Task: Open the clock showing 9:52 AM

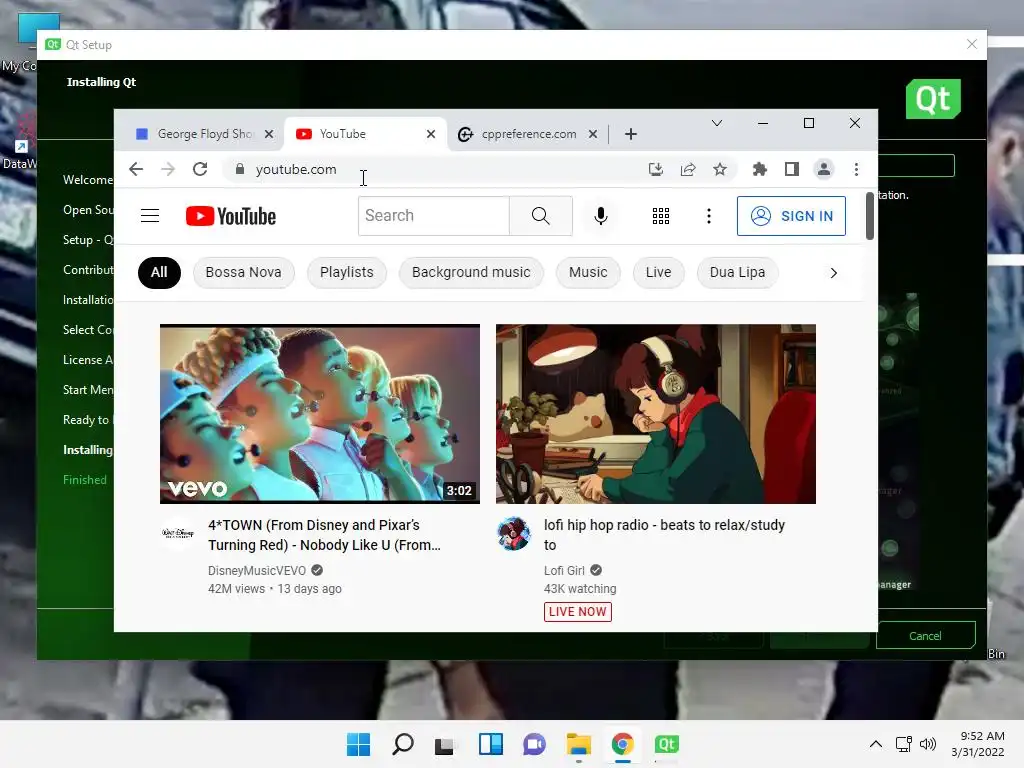Action: [x=978, y=744]
